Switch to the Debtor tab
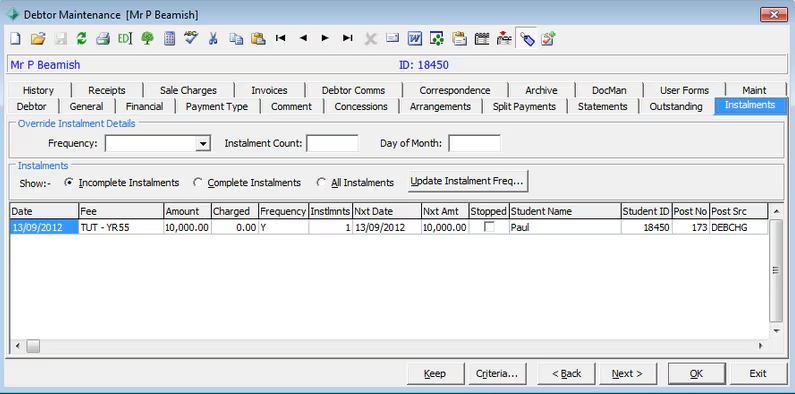 31,106
